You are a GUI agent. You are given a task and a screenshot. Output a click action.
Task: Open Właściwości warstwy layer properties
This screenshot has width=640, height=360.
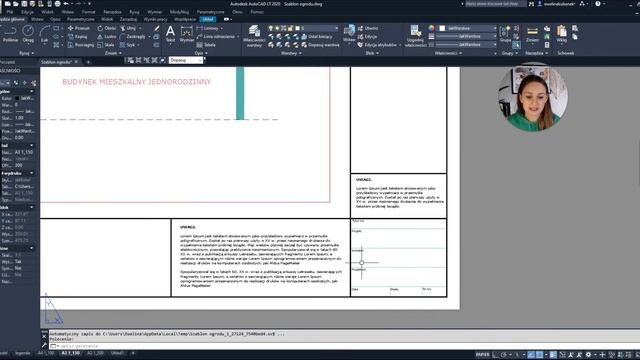pos(254,36)
